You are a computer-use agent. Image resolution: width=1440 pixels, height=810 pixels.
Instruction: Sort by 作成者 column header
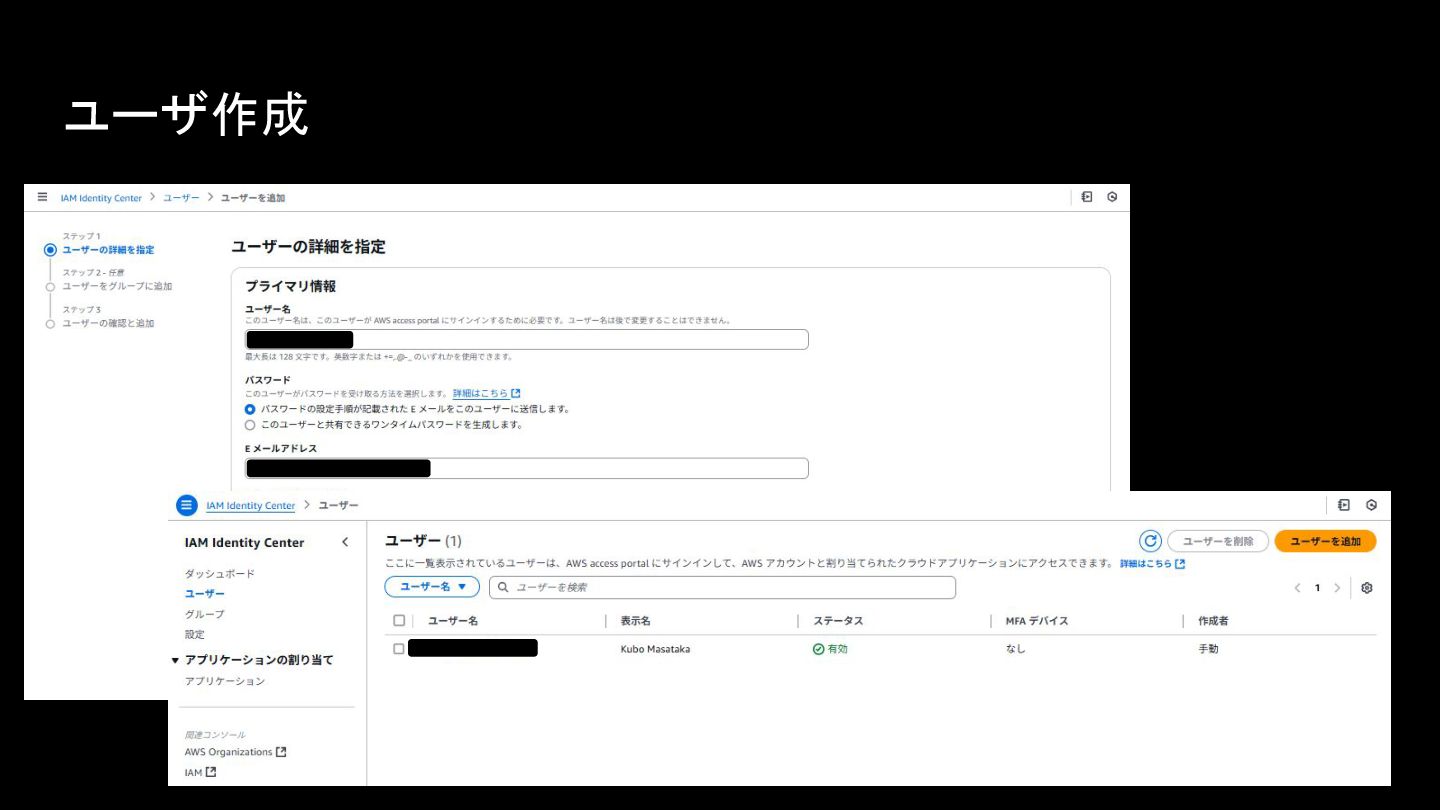[1213, 621]
